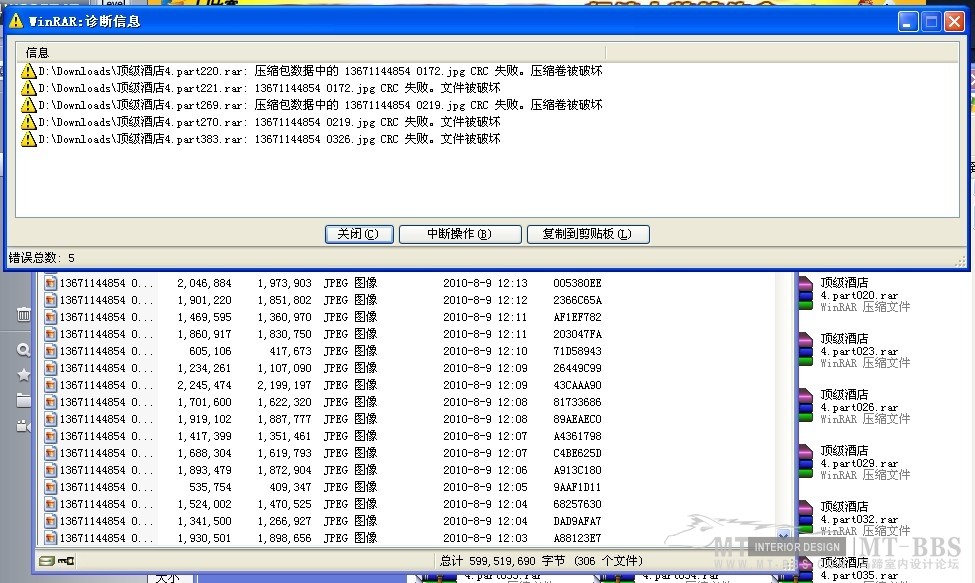This screenshot has height=583, width=975.
Task: Select the 顶级酒店4.part032.rar archive icon
Action: click(x=805, y=517)
